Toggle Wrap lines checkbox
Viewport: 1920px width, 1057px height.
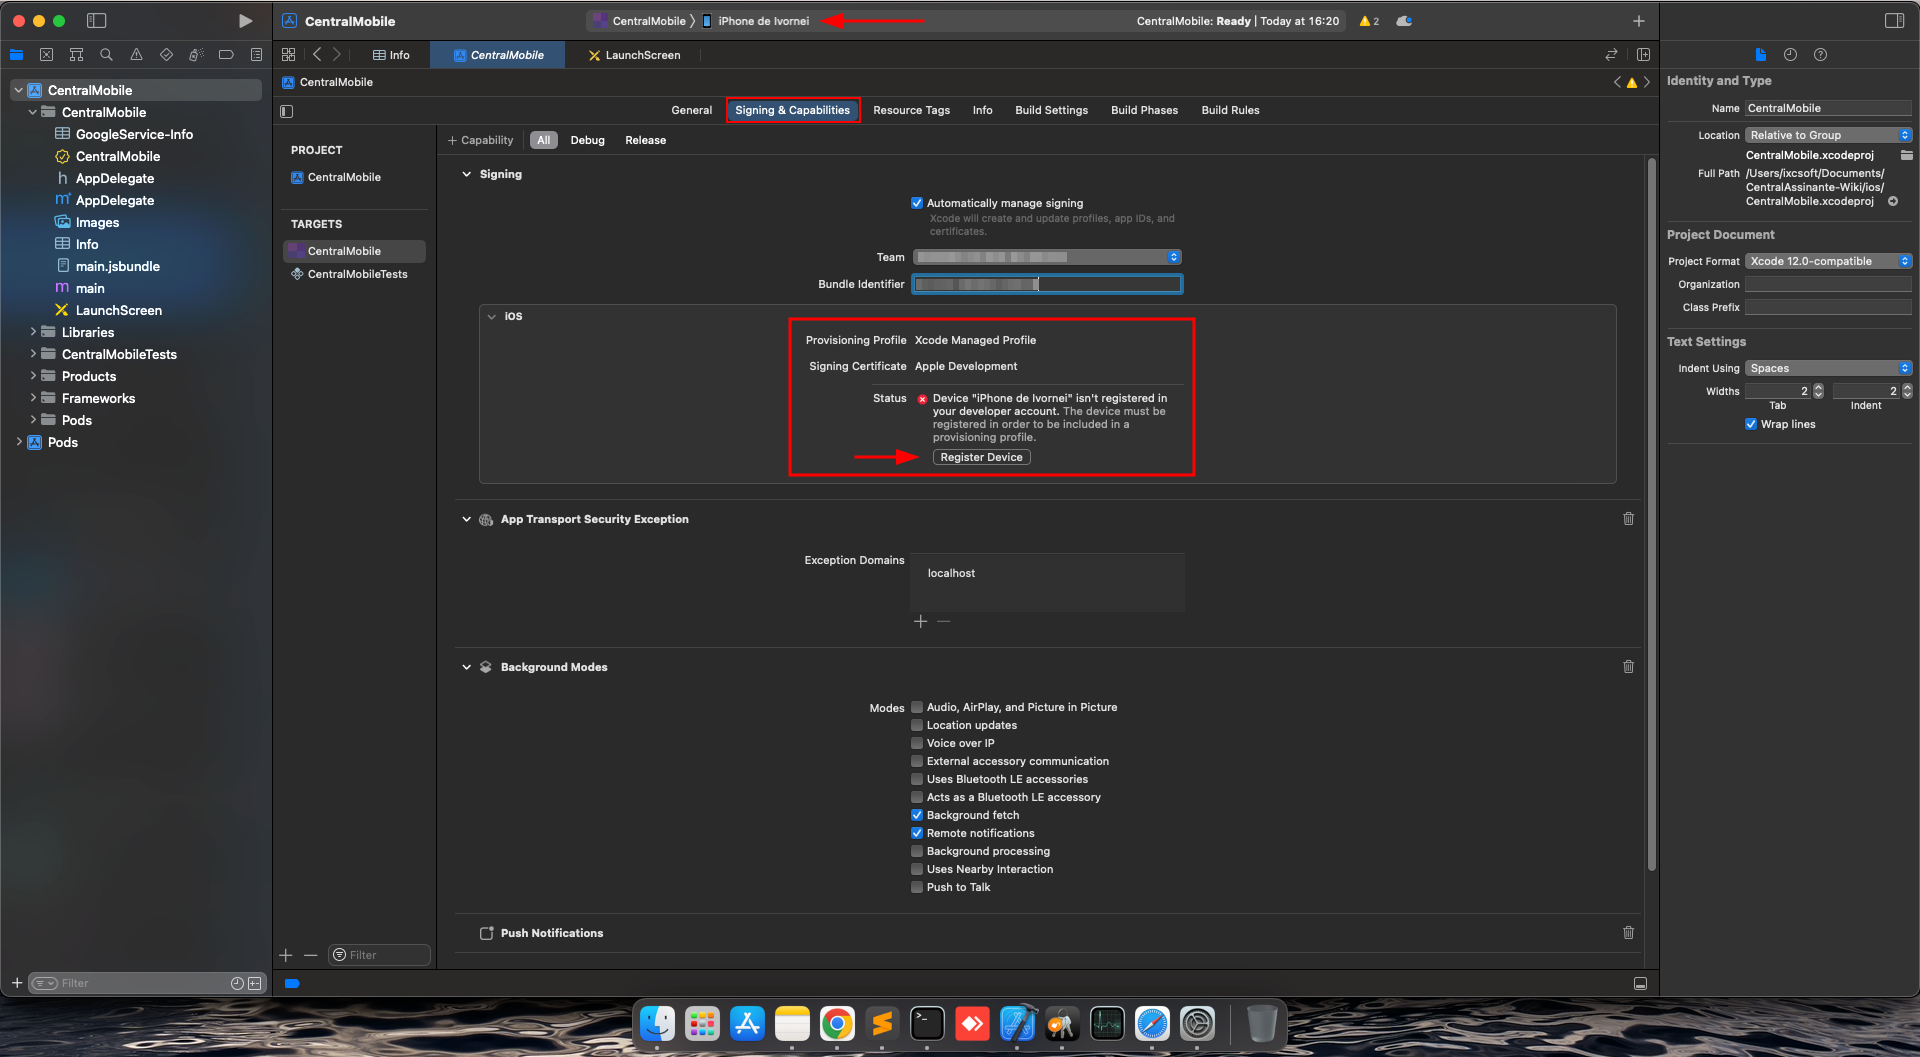click(1751, 424)
